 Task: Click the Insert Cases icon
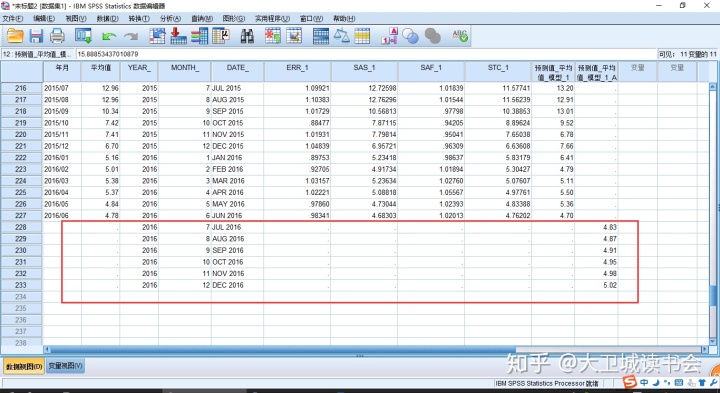(x=273, y=36)
